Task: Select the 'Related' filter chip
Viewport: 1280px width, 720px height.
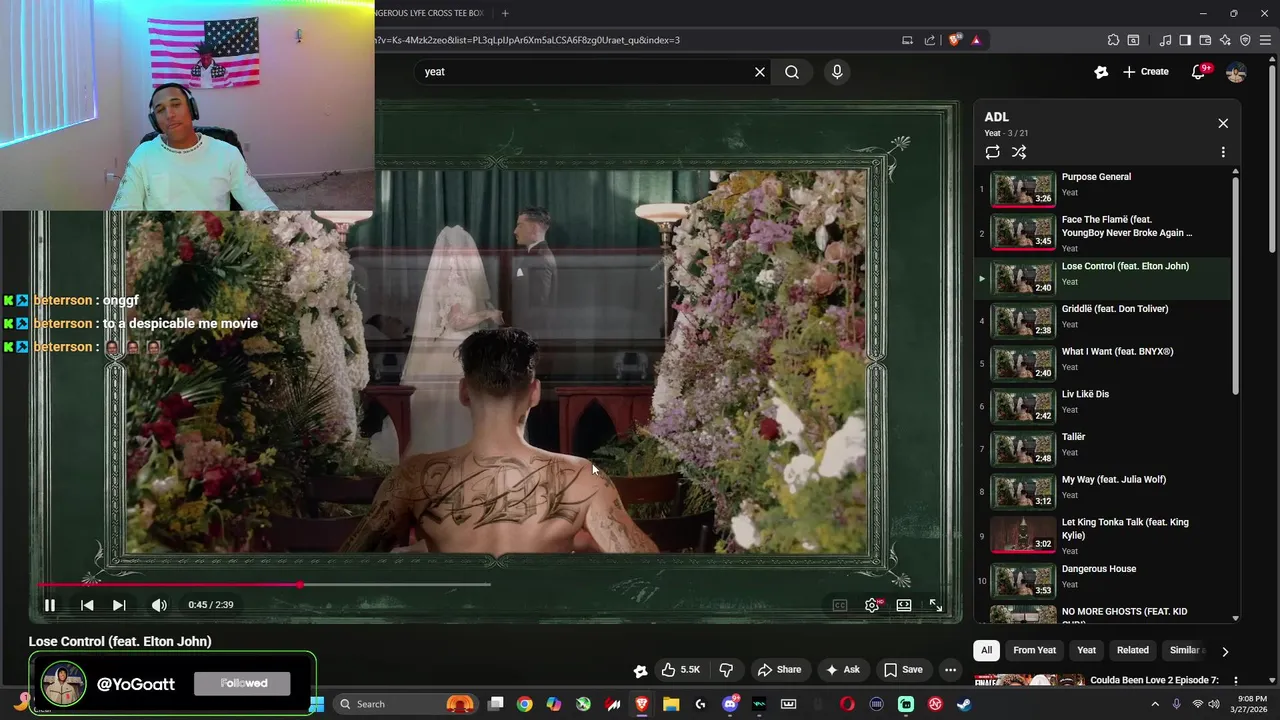Action: (x=1132, y=650)
